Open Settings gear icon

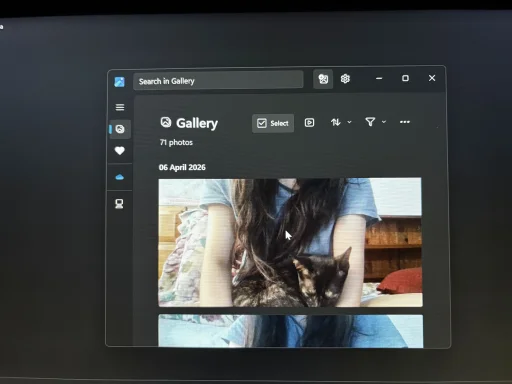345,79
